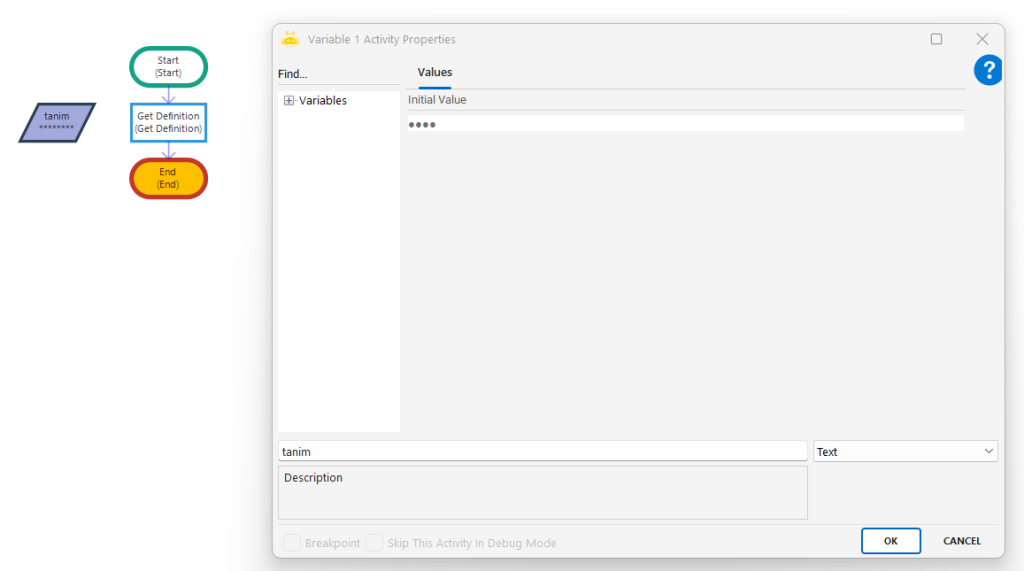Close the Variable 1 Activity Properties dialog
Viewport: 1024px width, 571px height.
coord(982,39)
